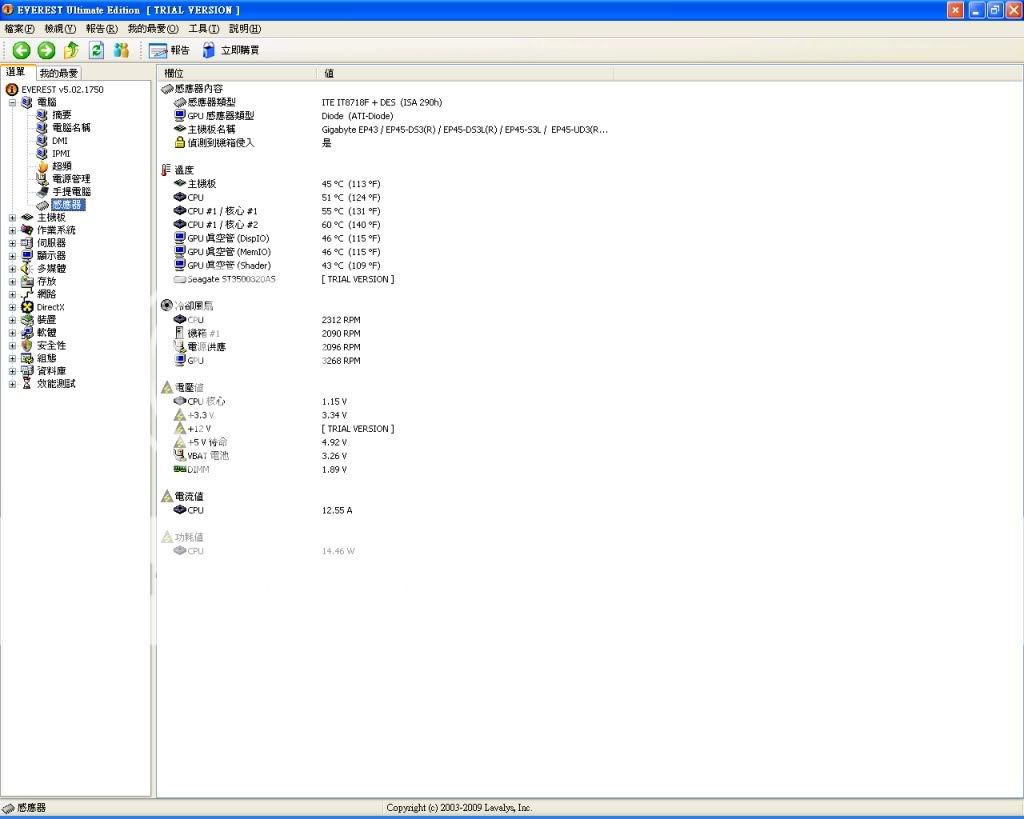The image size is (1024, 819).
Task: Click the 報告 toolbar button
Action: click(x=169, y=50)
